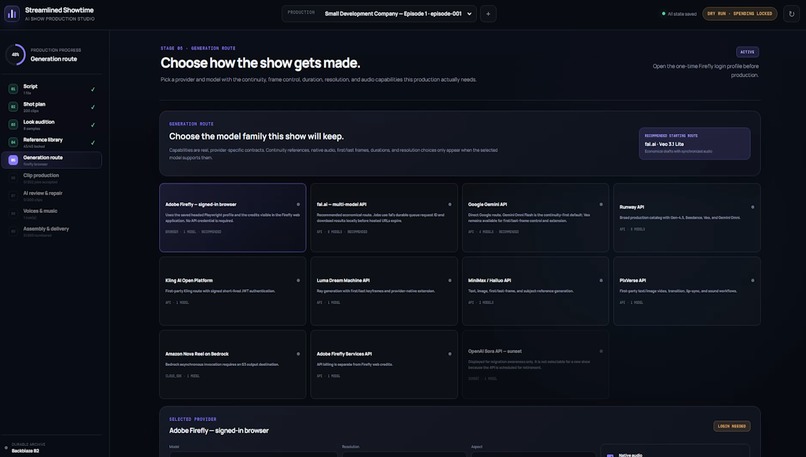Pick the Runway API provider card
The width and height of the screenshot is (806, 457).
pyautogui.click(x=687, y=217)
